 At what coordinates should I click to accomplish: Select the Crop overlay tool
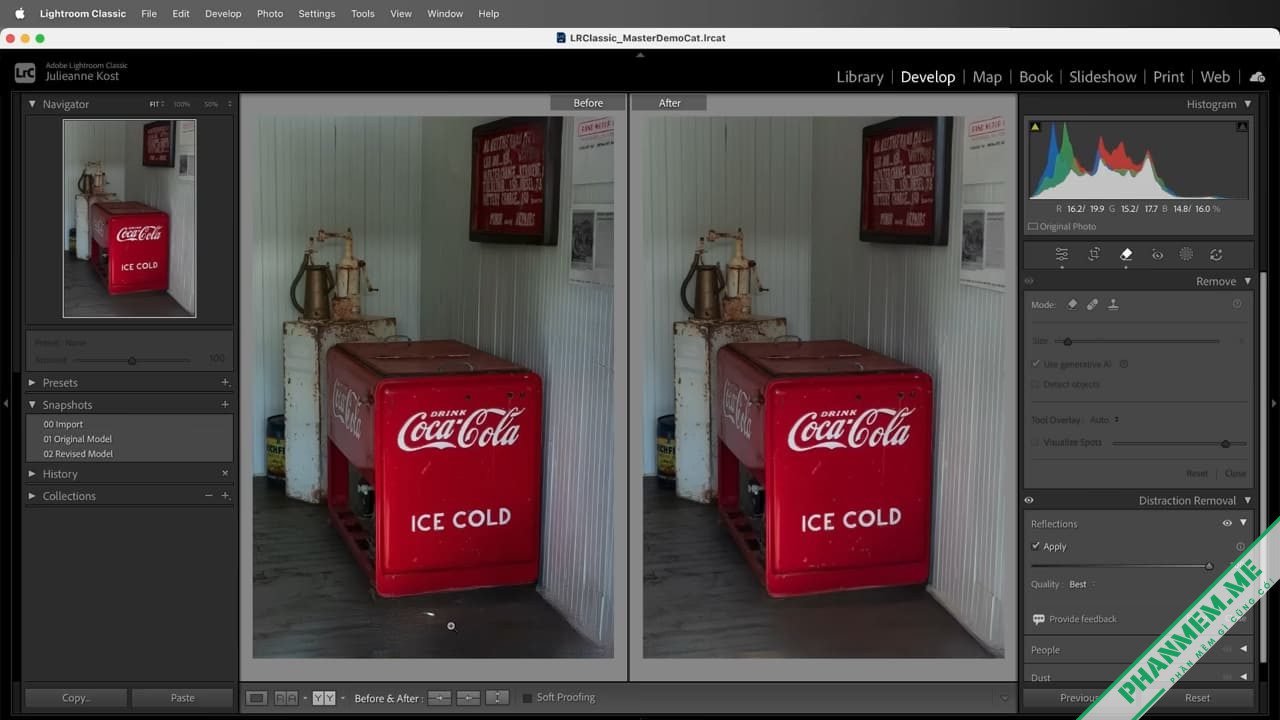tap(1094, 255)
